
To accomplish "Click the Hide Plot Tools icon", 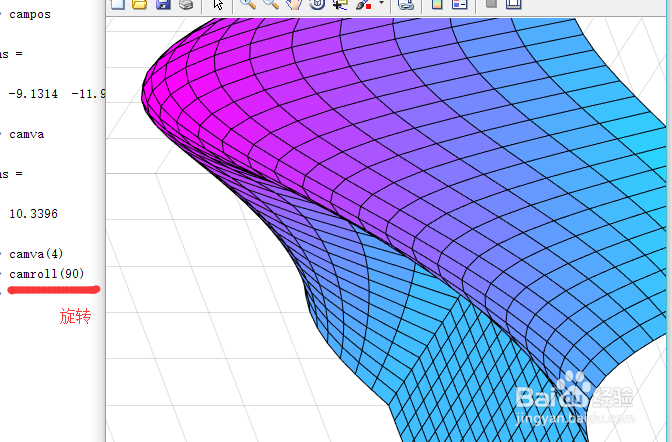I will [491, 4].
